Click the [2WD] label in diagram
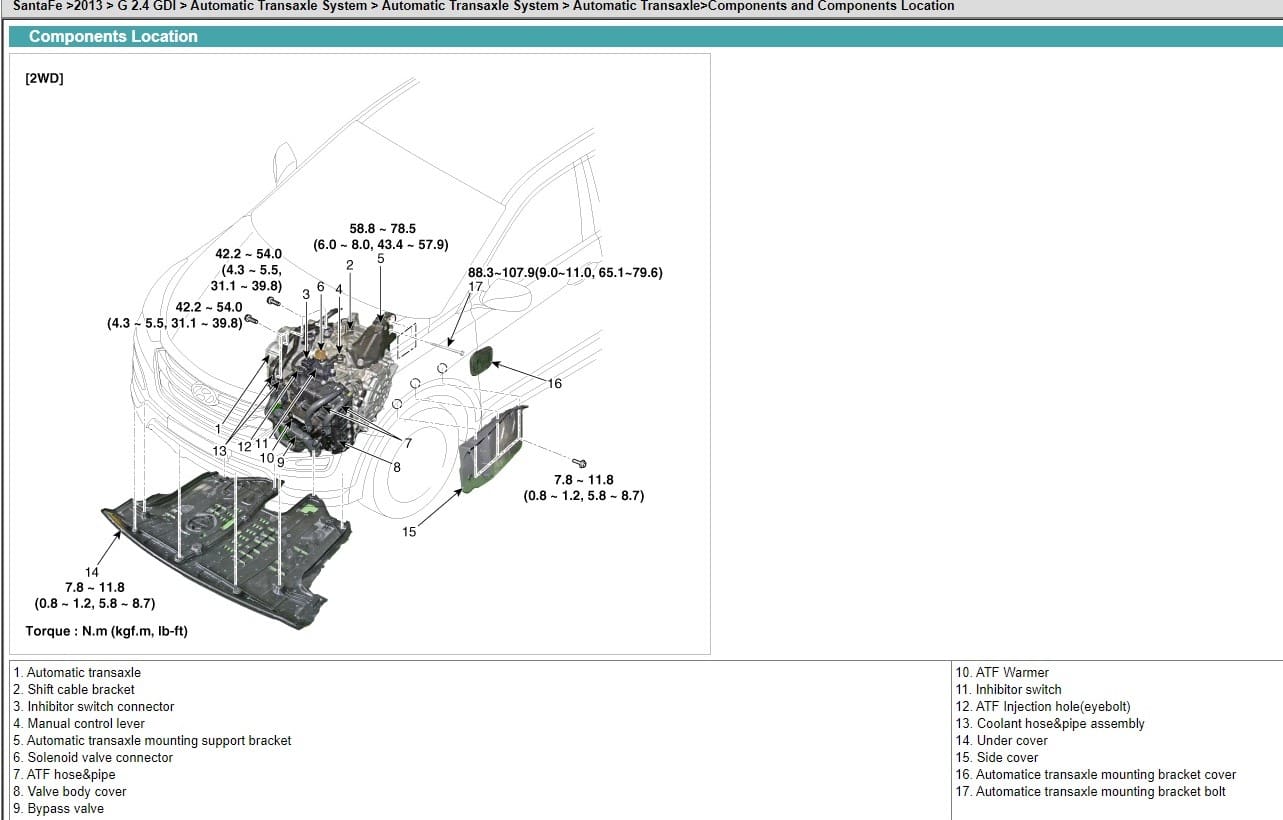This screenshot has height=820, width=1283. 44,79
